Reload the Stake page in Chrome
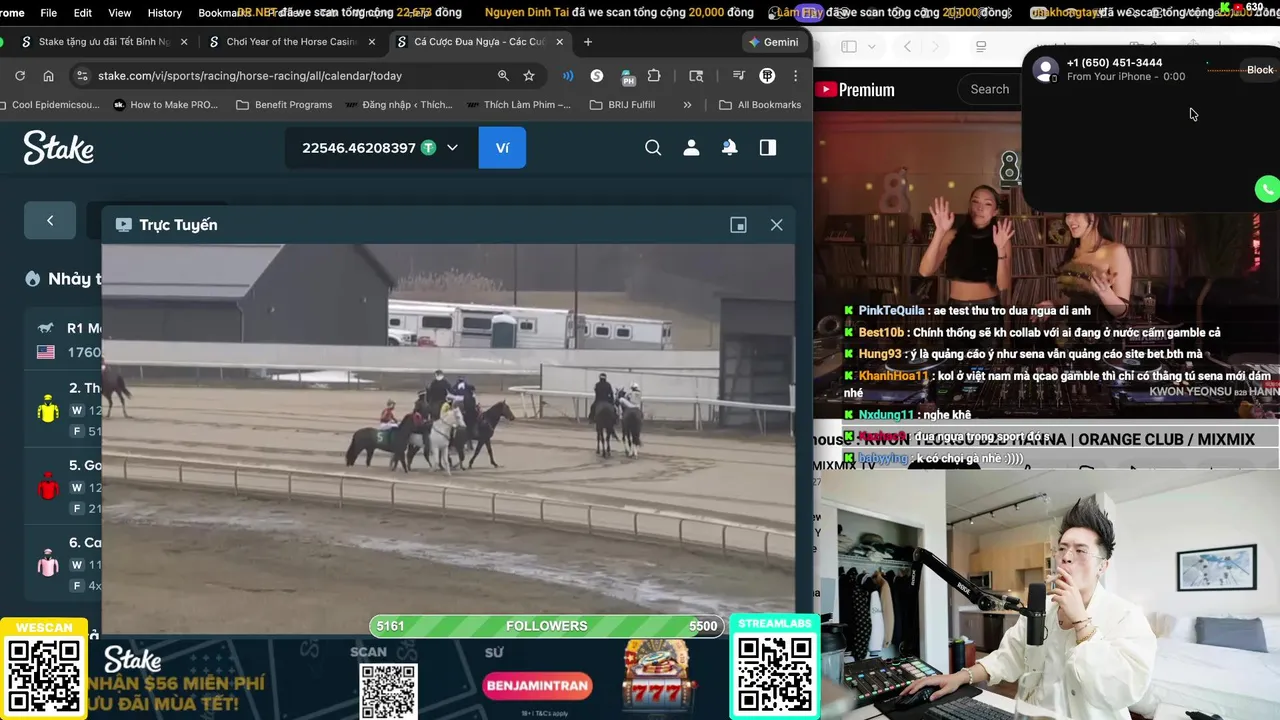 (20, 76)
